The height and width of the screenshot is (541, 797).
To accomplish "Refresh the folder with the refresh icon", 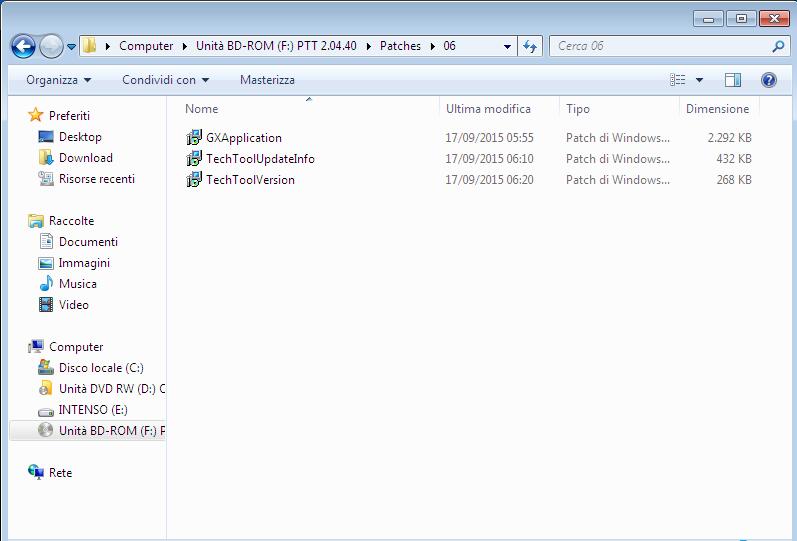I will click(530, 46).
